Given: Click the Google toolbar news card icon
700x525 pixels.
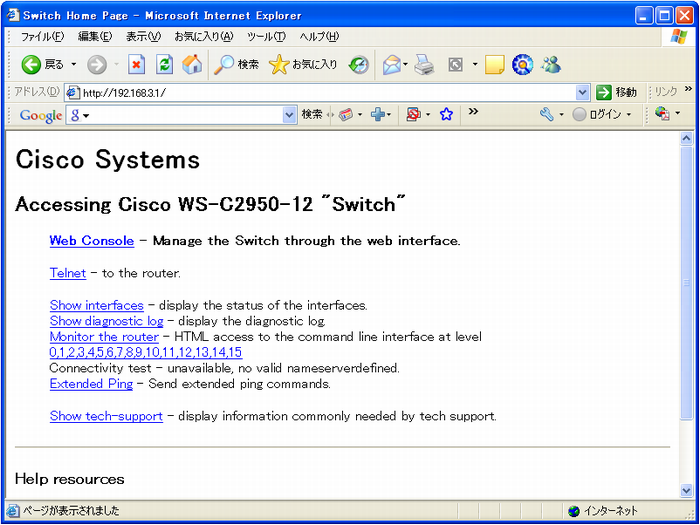Looking at the screenshot, I should click(x=346, y=115).
